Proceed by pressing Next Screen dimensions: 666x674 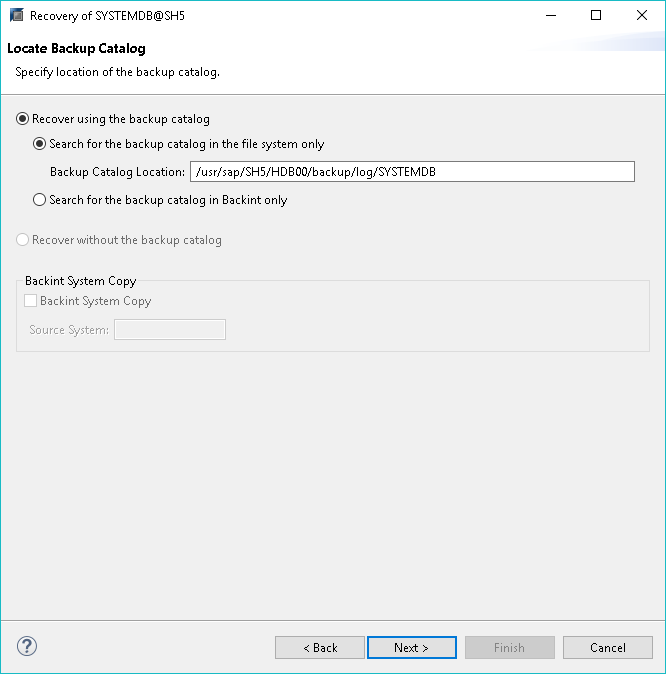coord(412,647)
